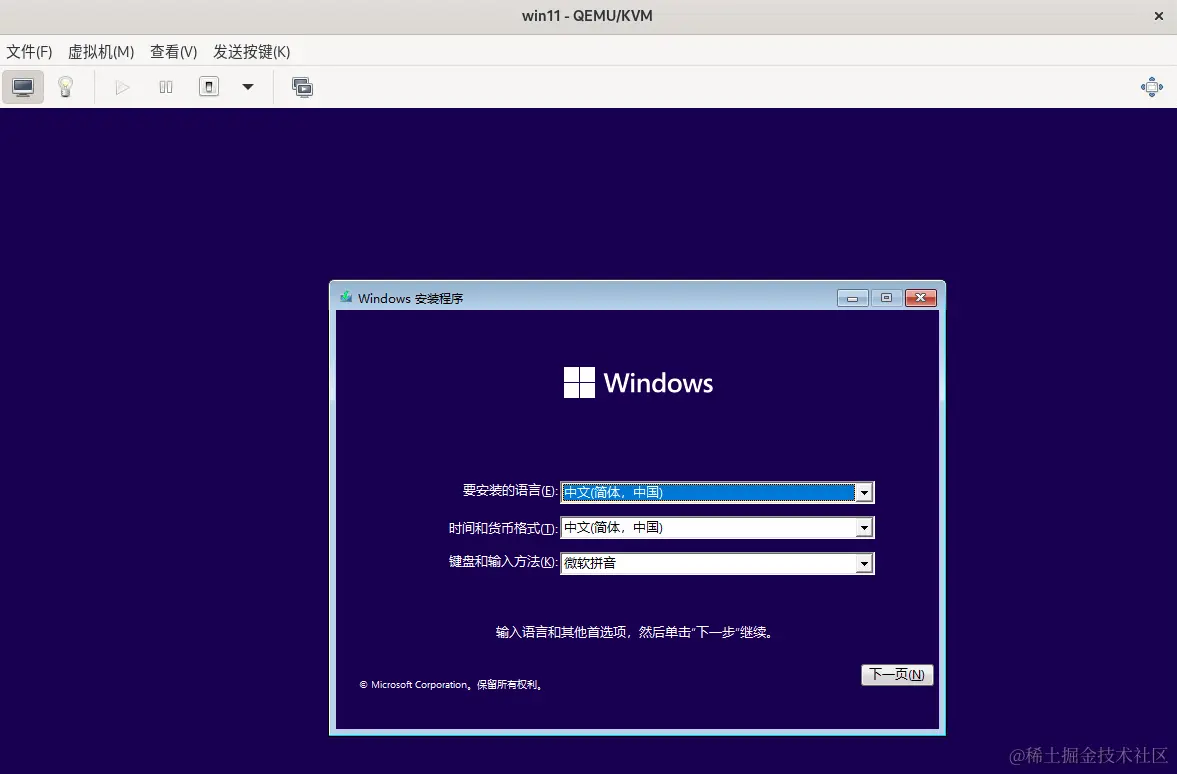This screenshot has height=774, width=1177.
Task: Open virtual hardware details lightbulb icon
Action: tap(65, 87)
